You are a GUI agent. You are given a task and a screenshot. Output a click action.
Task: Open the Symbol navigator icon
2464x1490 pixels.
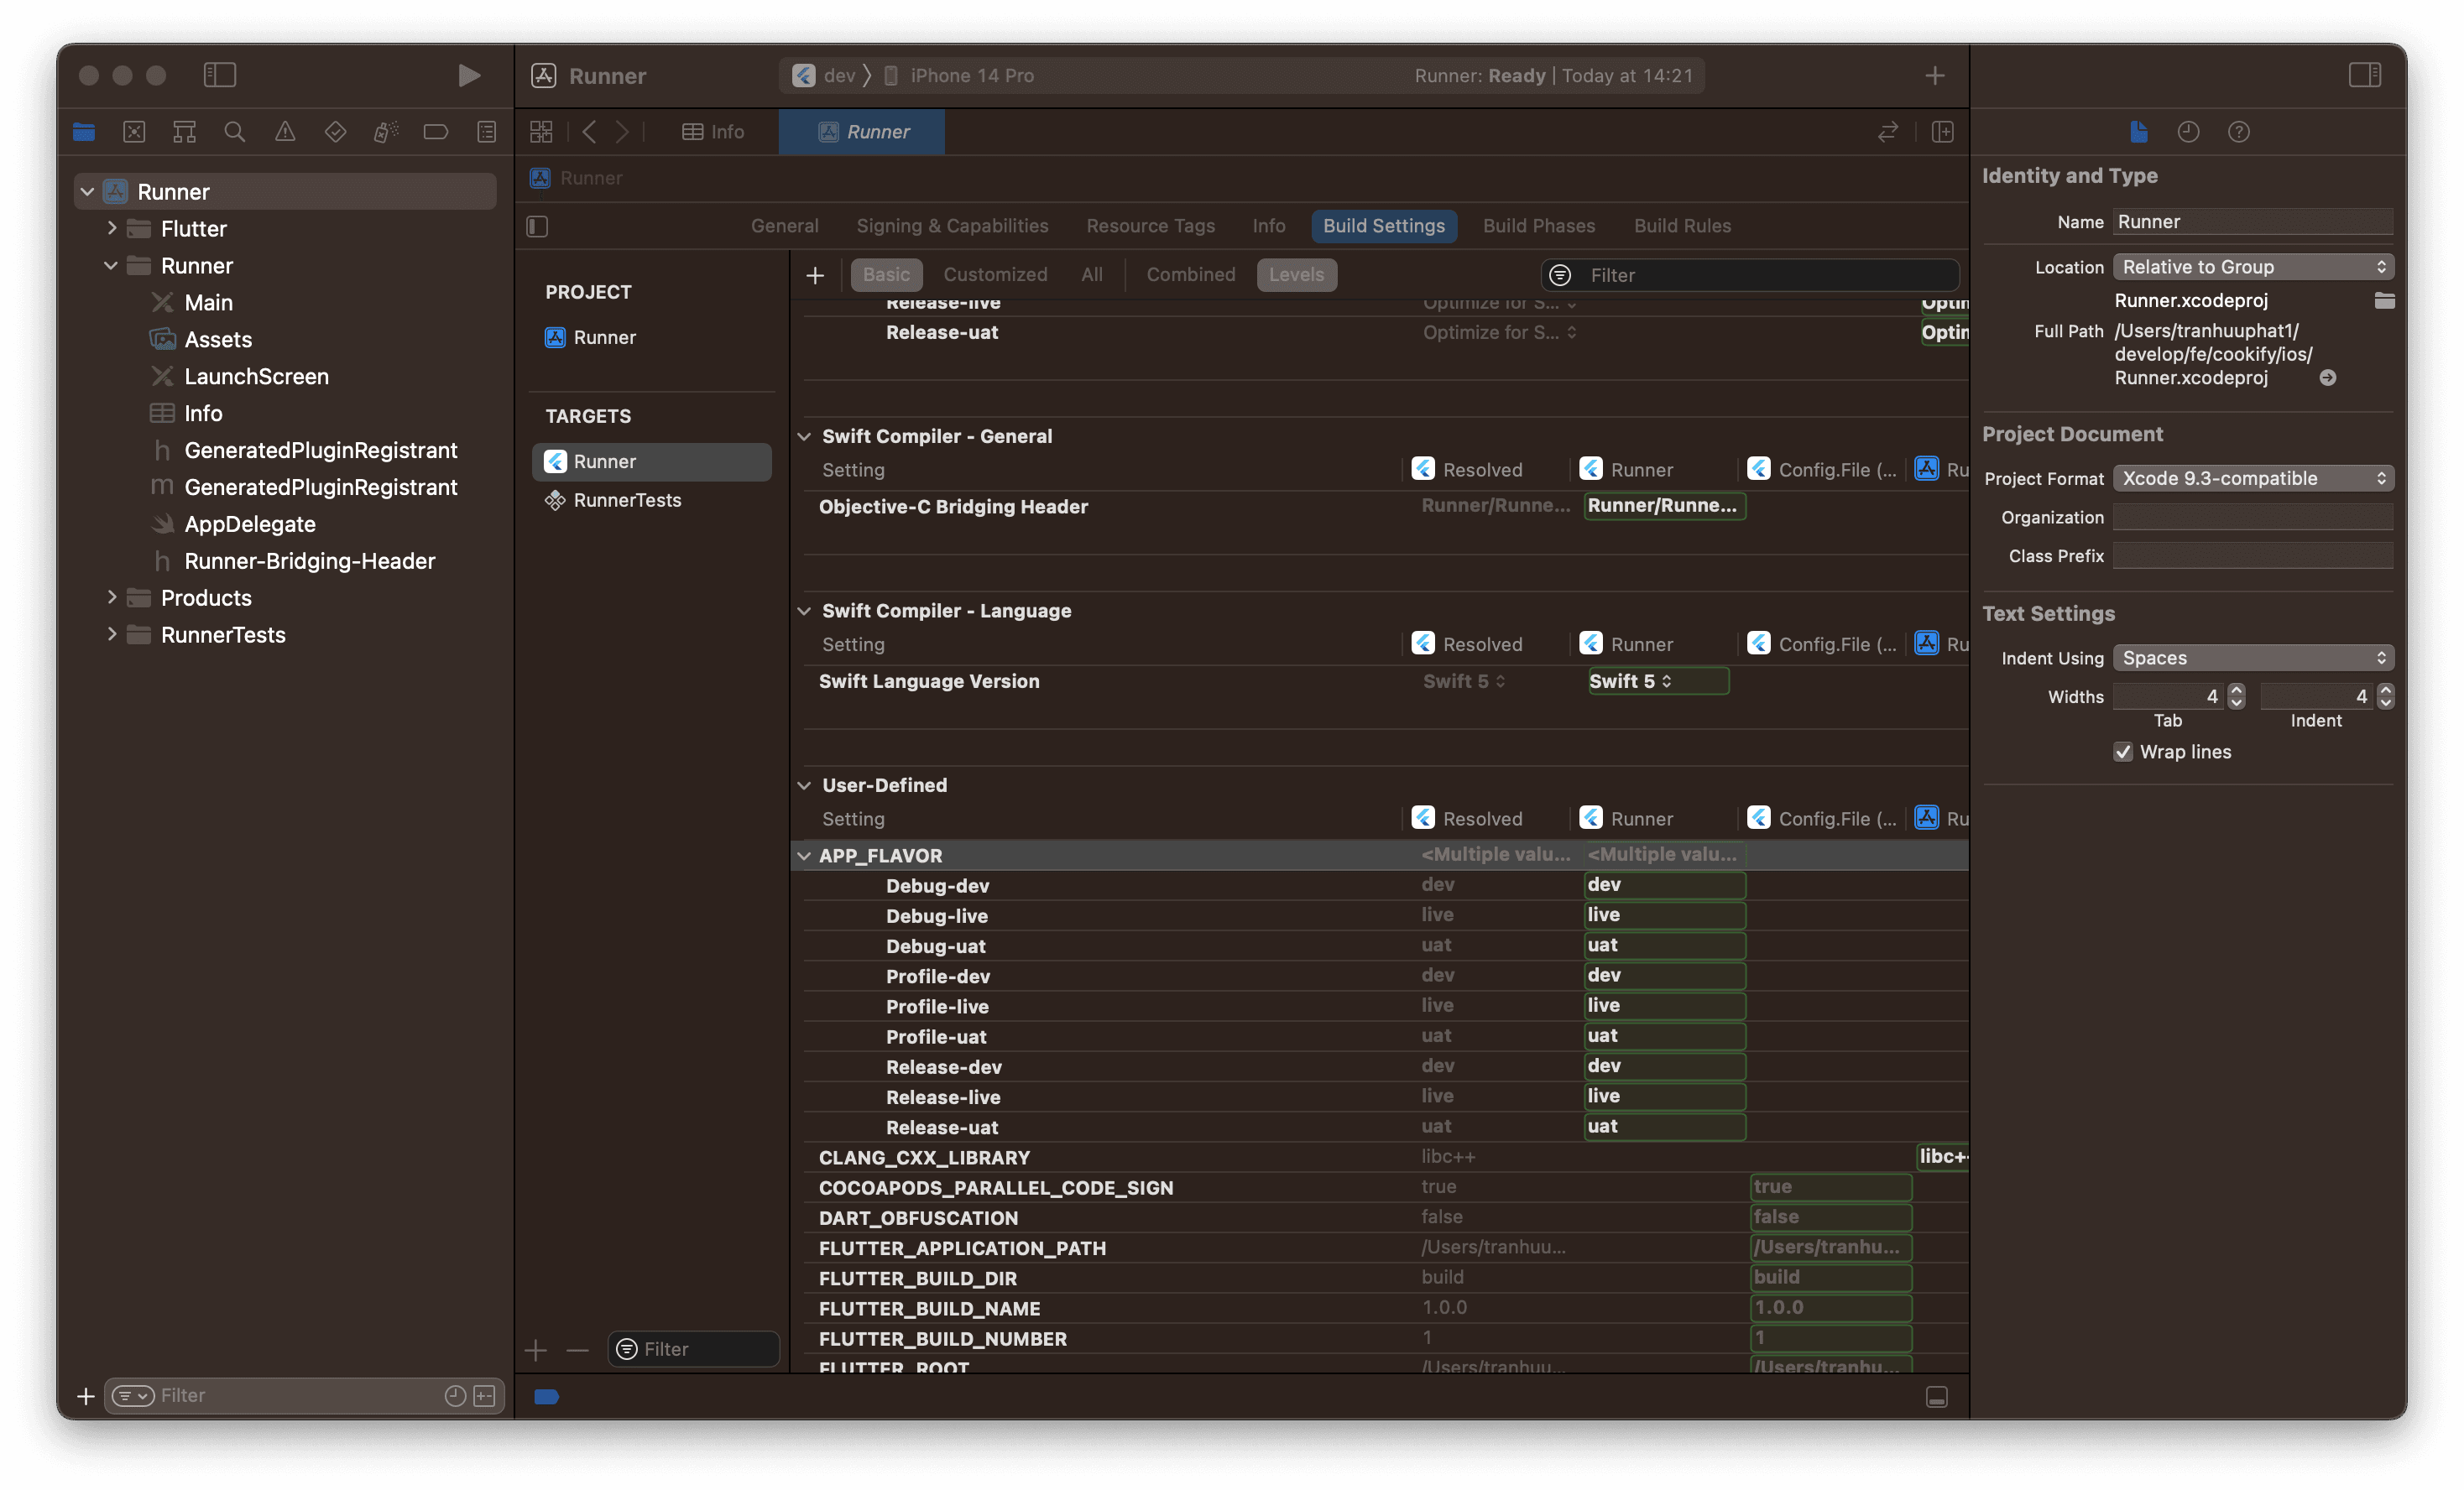(184, 131)
